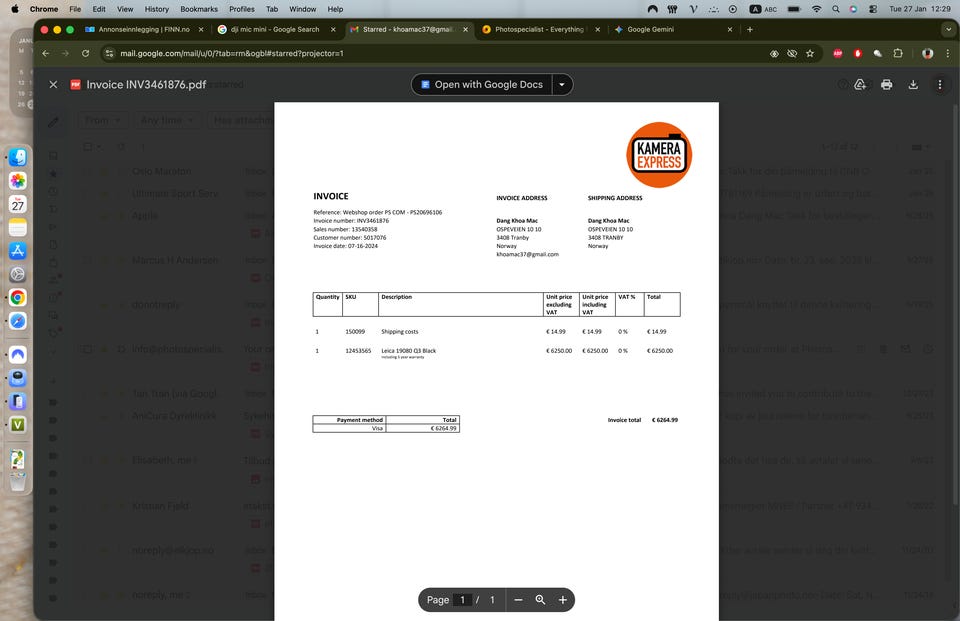Open the Chrome profile avatar

(x=928, y=53)
